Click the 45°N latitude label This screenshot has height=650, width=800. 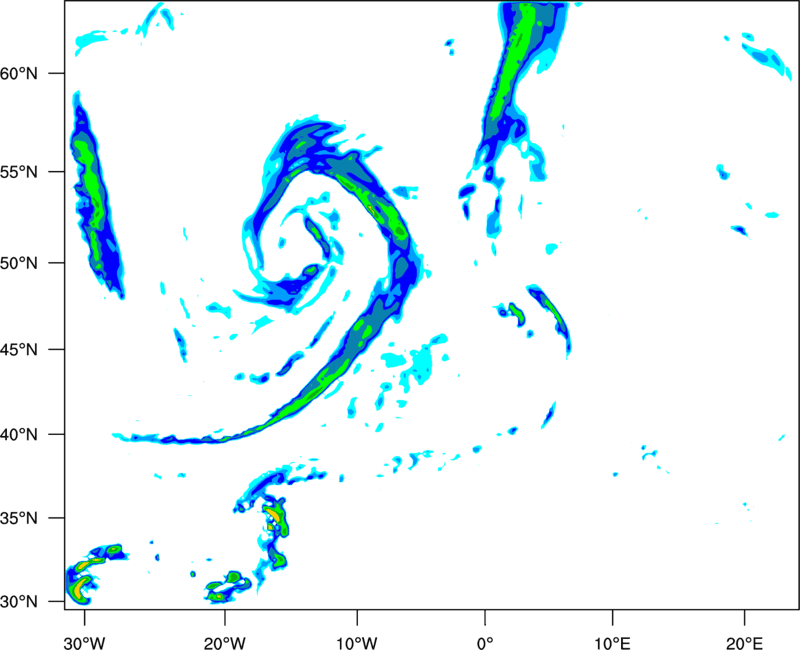tap(19, 350)
